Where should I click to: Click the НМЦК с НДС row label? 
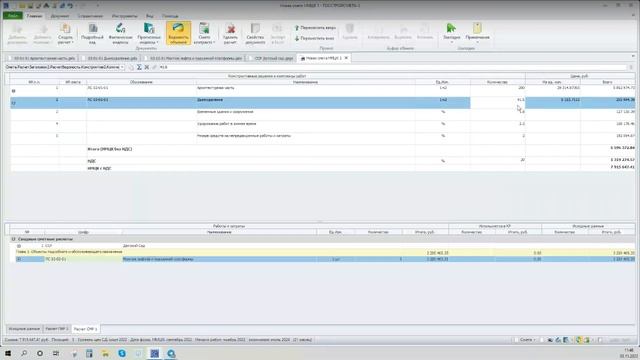(x=99, y=168)
